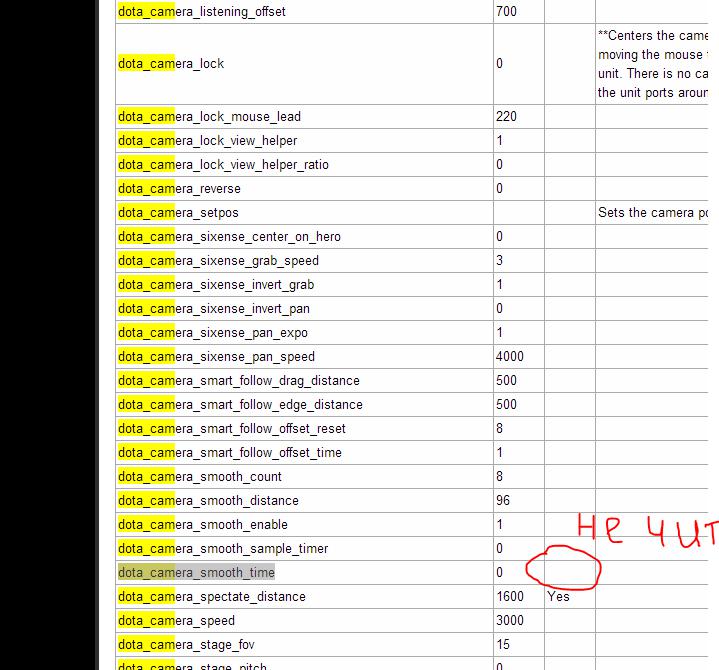Select dota_camera_smooth_distance row name
The height and width of the screenshot is (670, 719).
(208, 500)
